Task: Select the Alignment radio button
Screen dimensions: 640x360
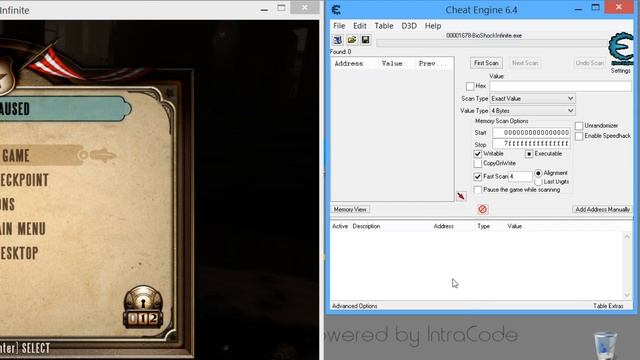Action: [x=538, y=173]
